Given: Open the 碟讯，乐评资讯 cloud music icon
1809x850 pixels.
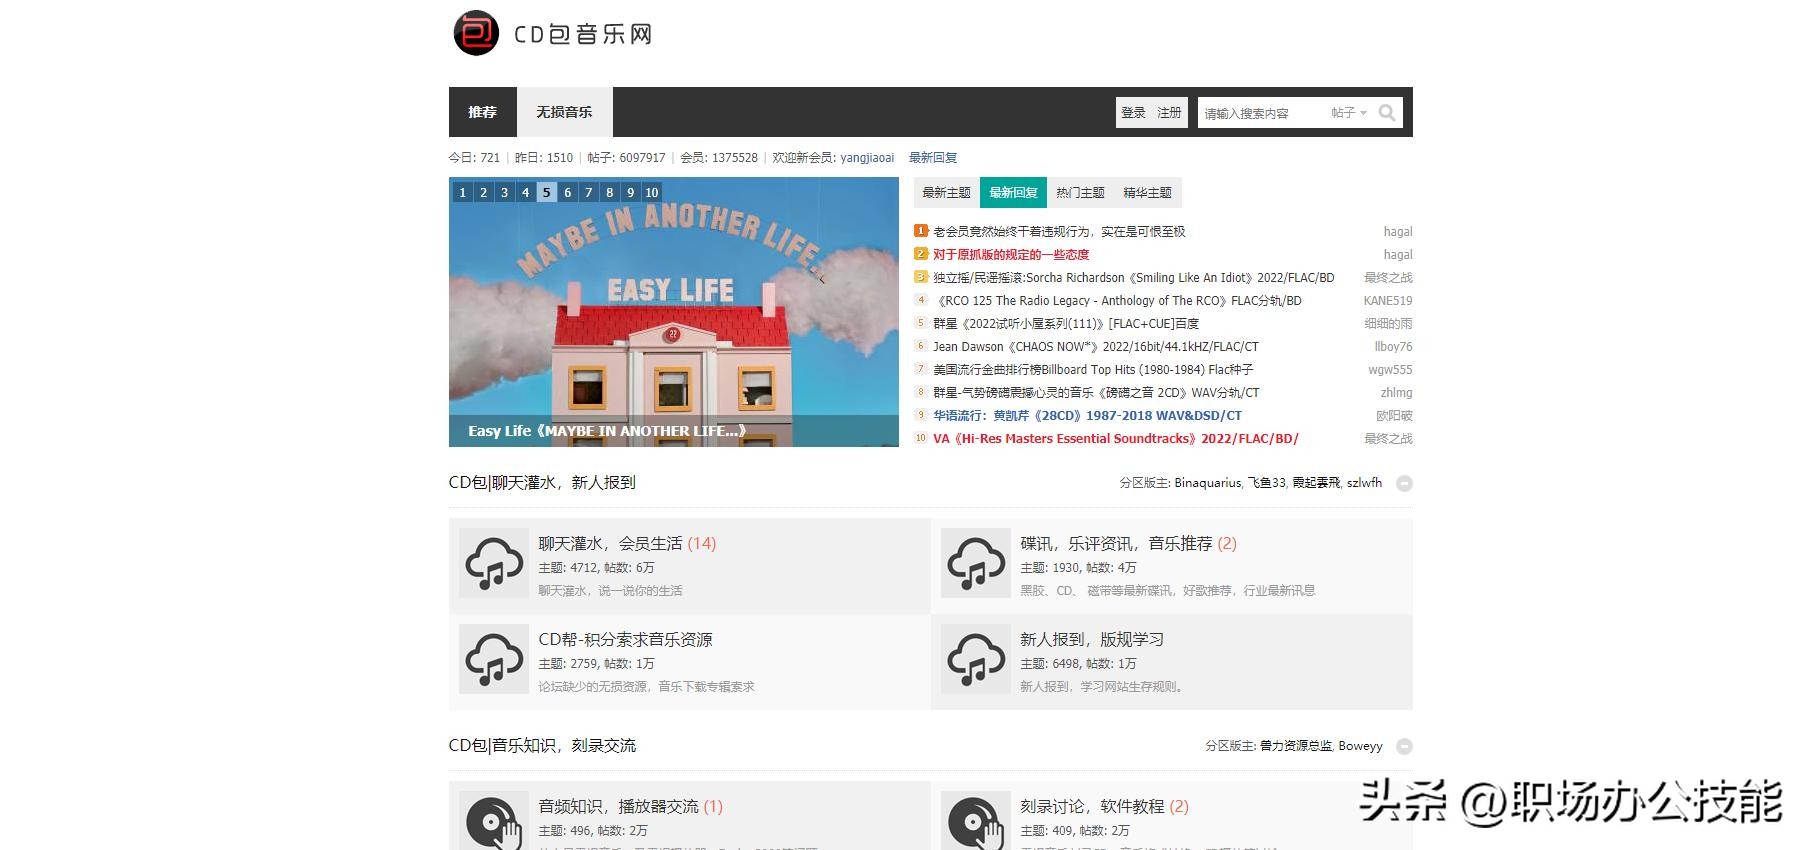Looking at the screenshot, I should pyautogui.click(x=976, y=564).
